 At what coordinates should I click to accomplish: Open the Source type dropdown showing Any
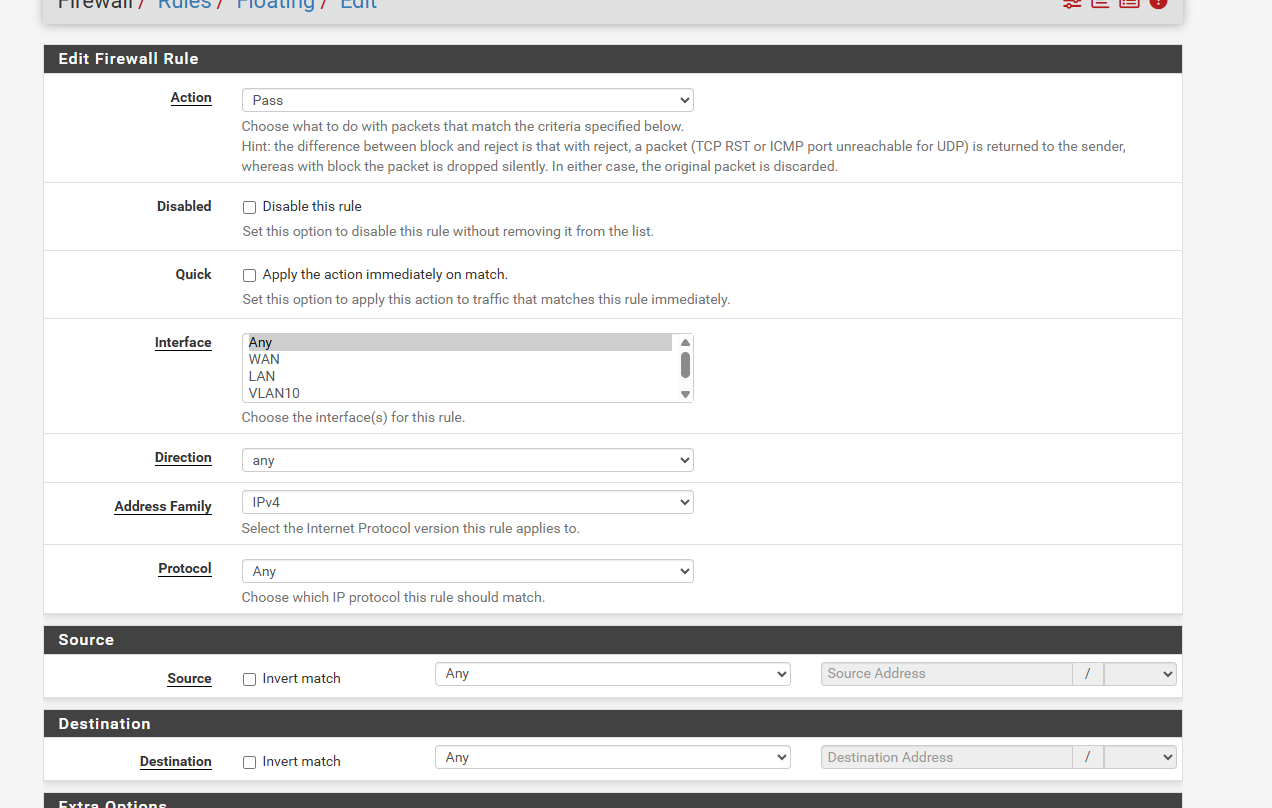tap(612, 673)
